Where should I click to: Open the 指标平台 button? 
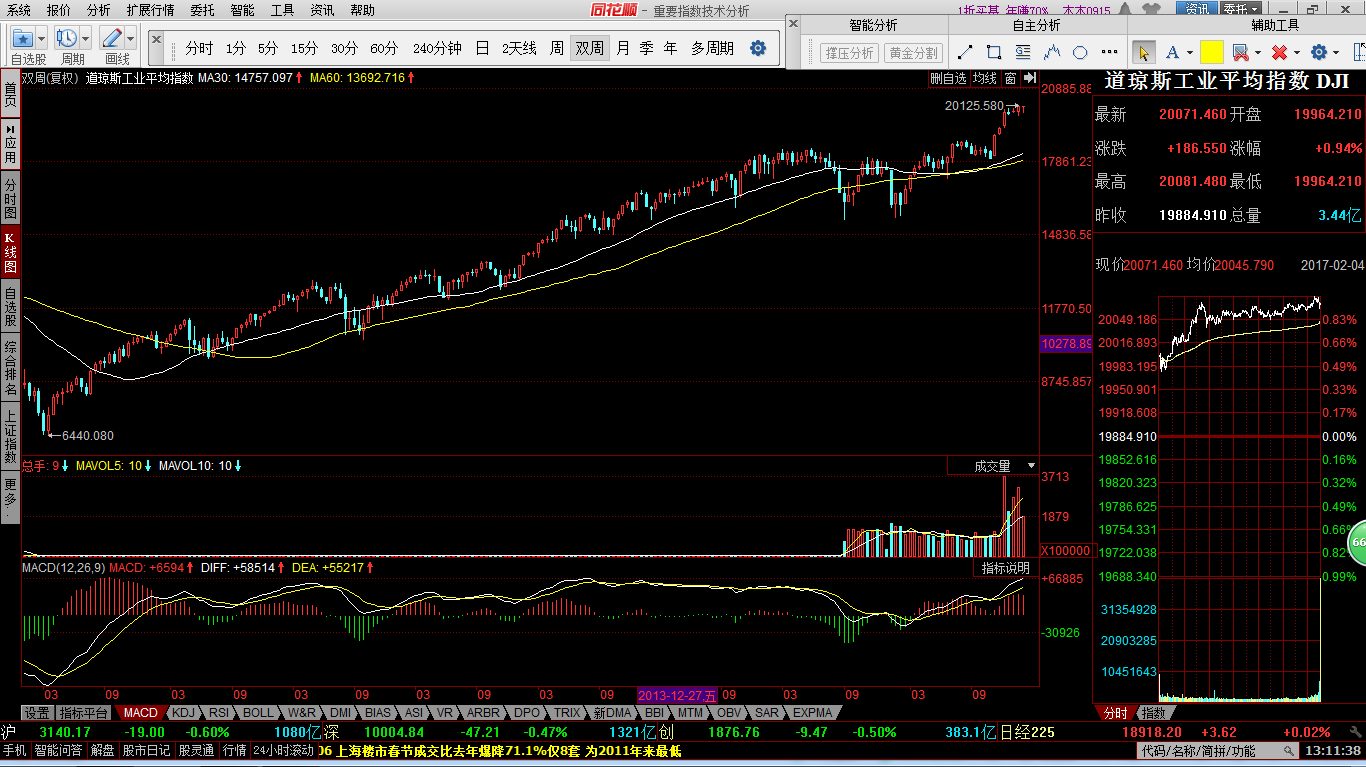(84, 713)
